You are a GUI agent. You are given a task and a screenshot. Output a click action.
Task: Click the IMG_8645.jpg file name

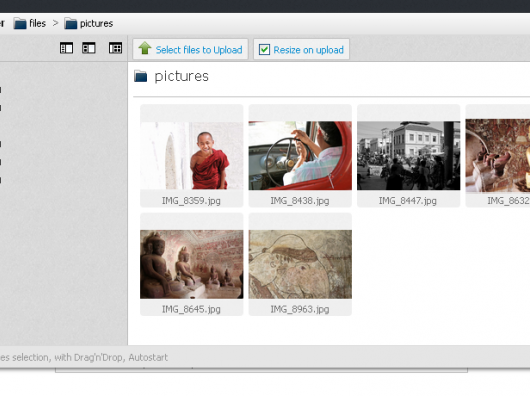[x=191, y=309]
